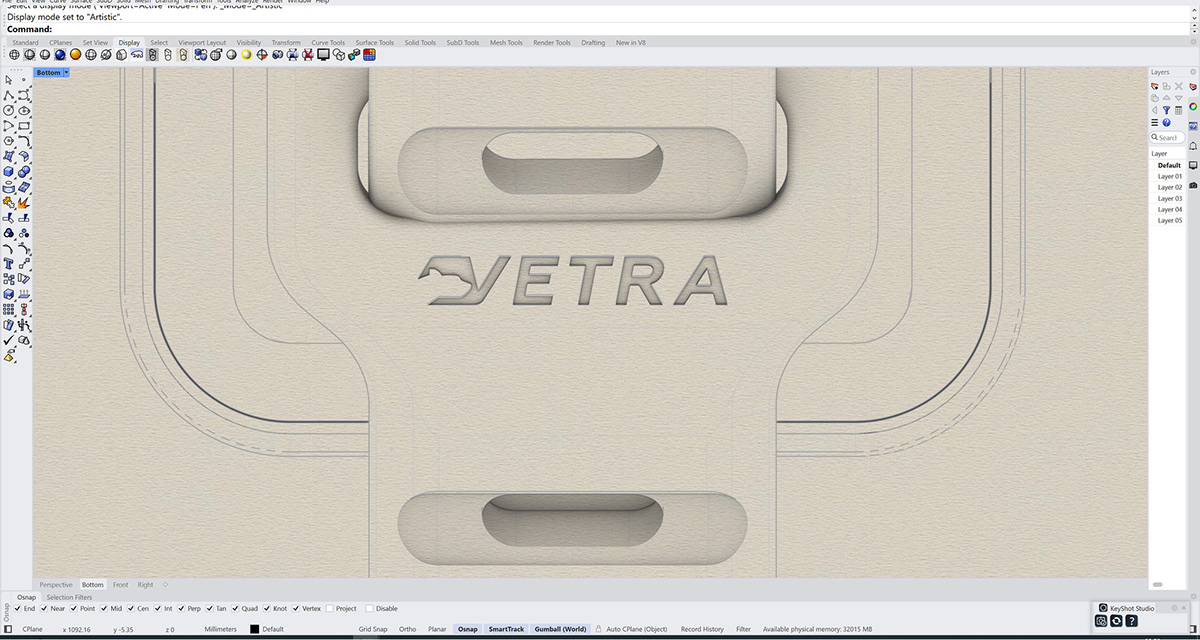Click the New Layer icon in Layers panel

point(1154,86)
